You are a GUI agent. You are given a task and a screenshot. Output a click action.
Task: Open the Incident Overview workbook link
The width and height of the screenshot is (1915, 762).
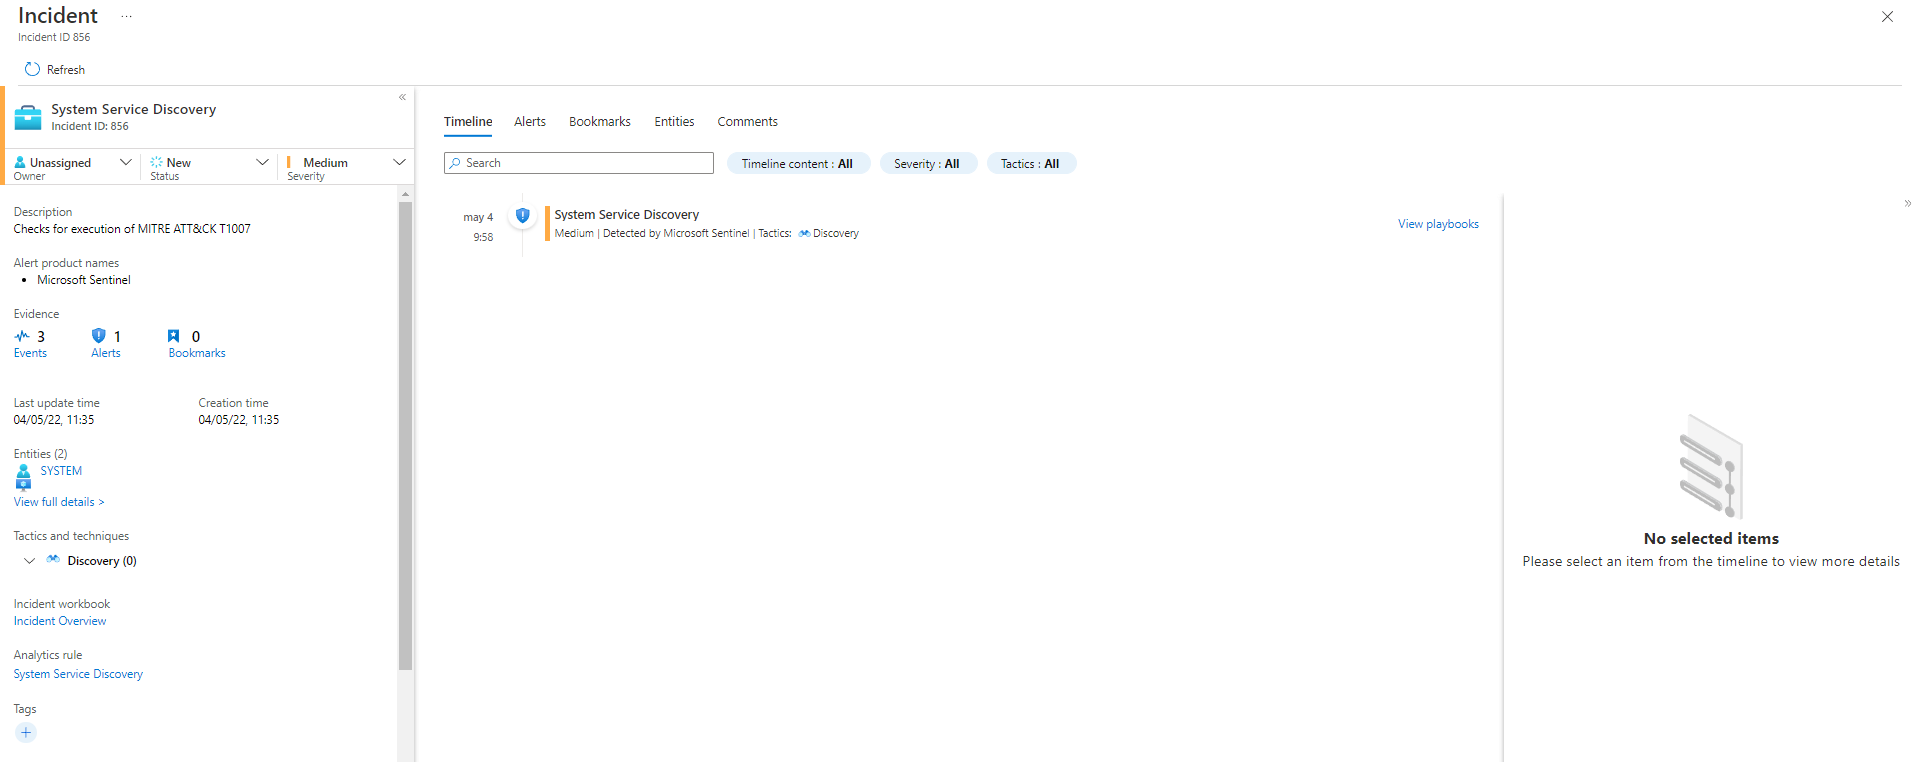[x=60, y=621]
